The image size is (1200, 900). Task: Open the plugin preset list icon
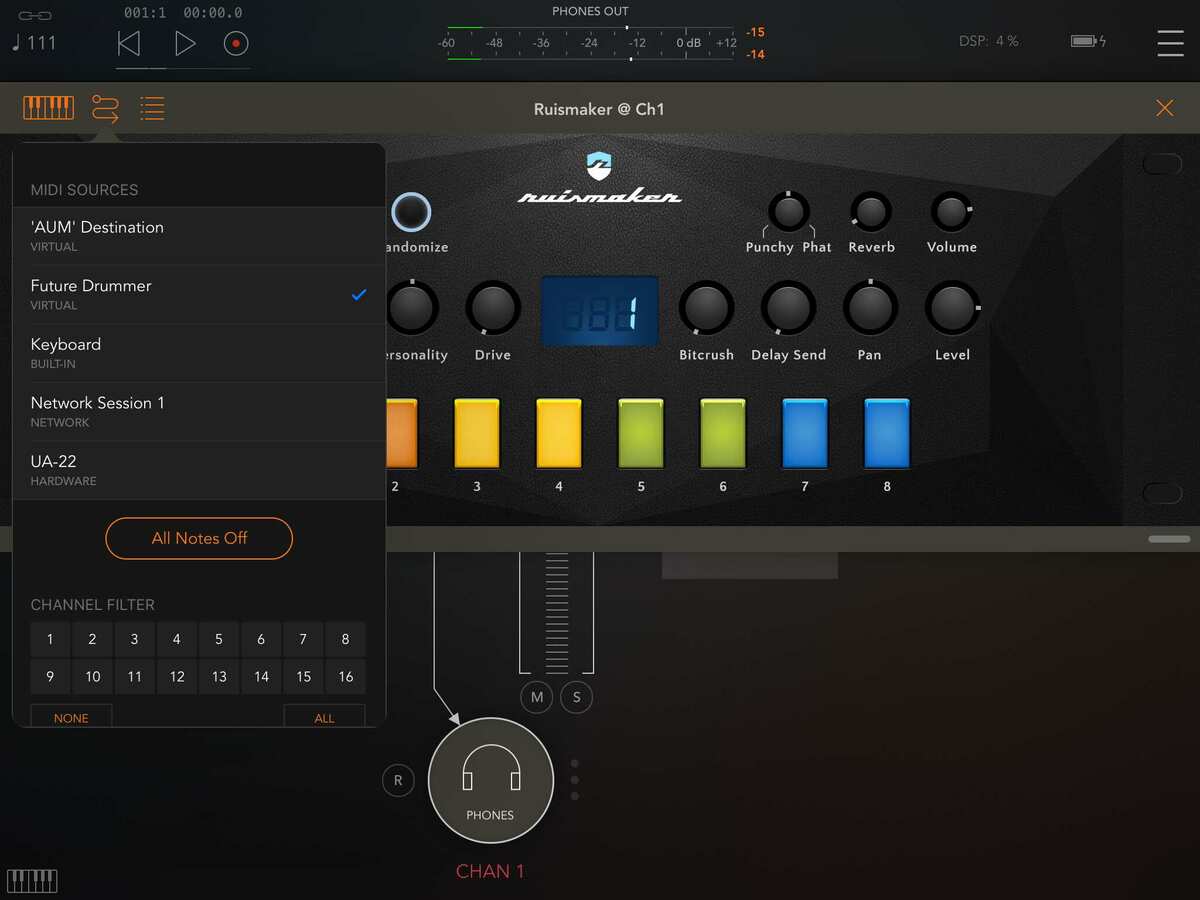[x=152, y=108]
